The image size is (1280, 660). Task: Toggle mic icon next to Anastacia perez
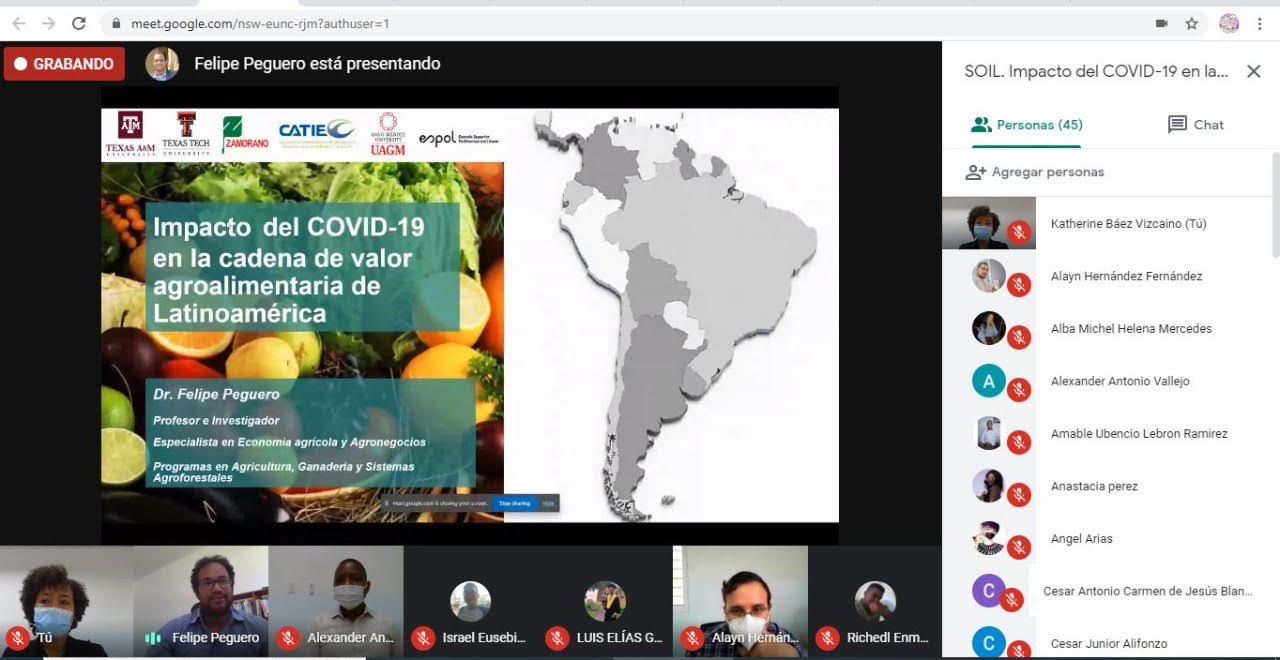(1019, 494)
